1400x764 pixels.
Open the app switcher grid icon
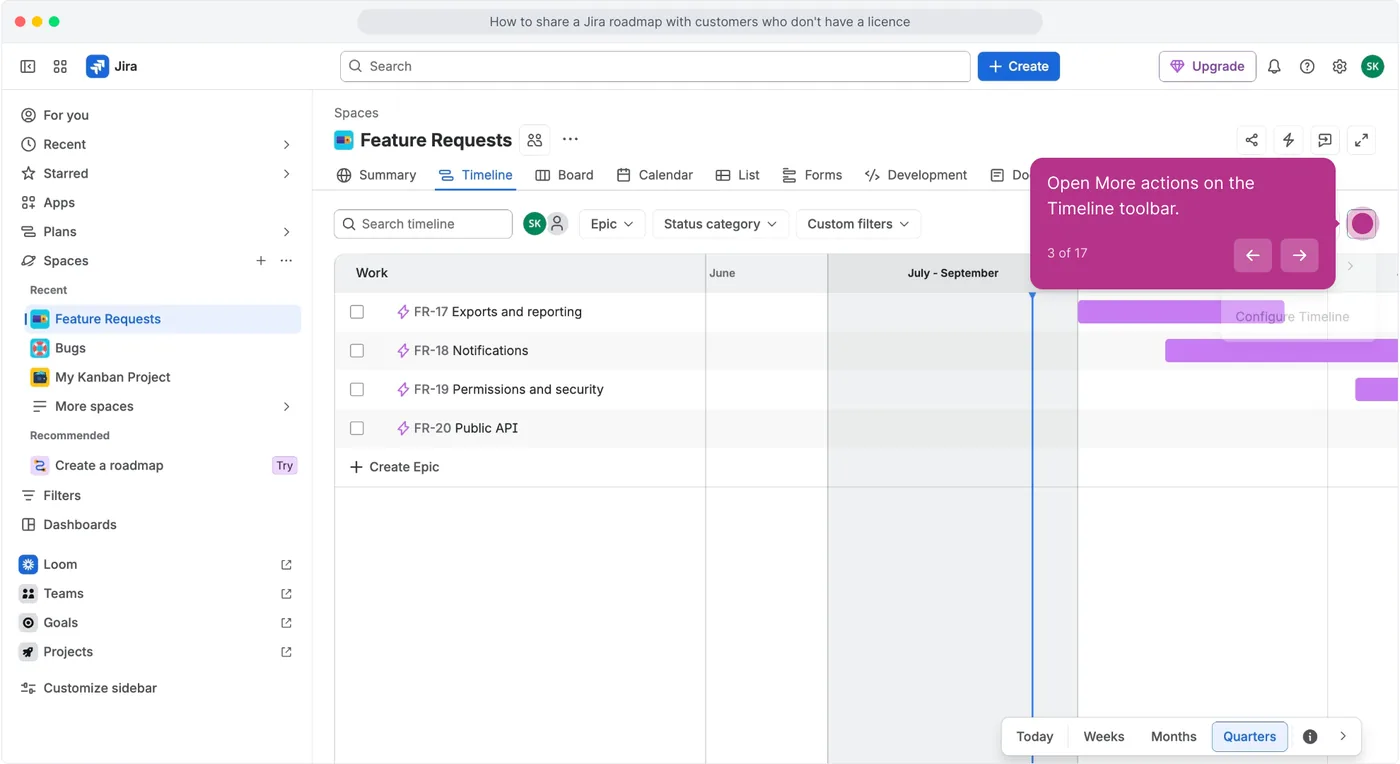tap(60, 66)
